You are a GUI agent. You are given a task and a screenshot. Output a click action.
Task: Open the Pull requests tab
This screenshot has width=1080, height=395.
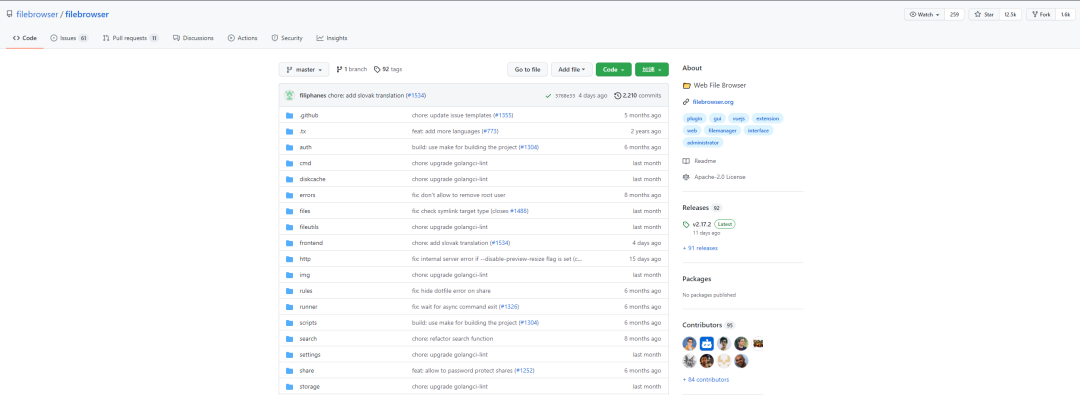pos(131,39)
